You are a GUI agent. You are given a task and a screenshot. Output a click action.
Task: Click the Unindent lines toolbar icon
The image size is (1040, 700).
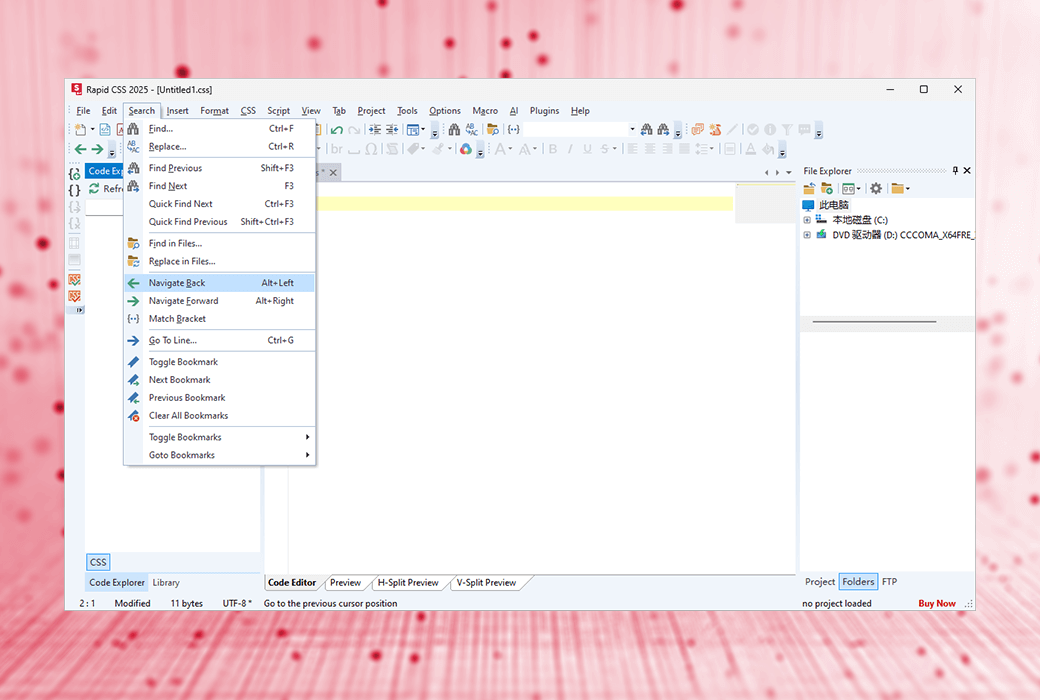[x=392, y=129]
